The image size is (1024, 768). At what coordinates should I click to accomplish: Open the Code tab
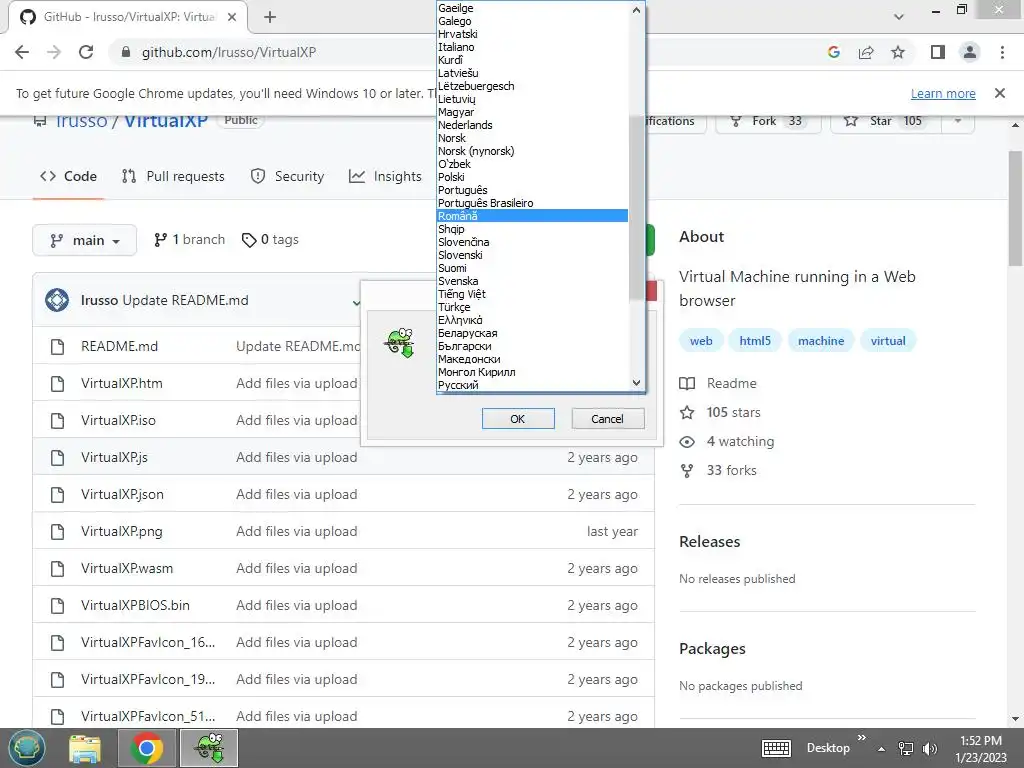69,176
